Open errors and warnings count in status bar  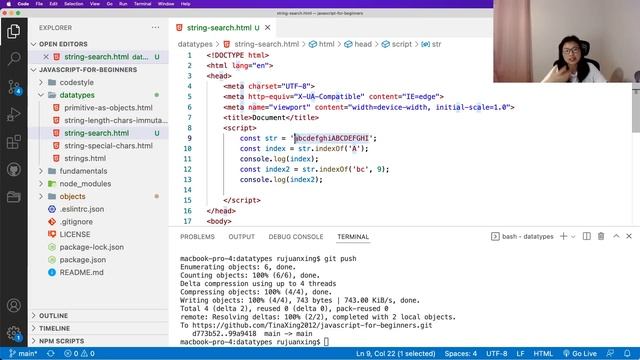[x=79, y=353]
